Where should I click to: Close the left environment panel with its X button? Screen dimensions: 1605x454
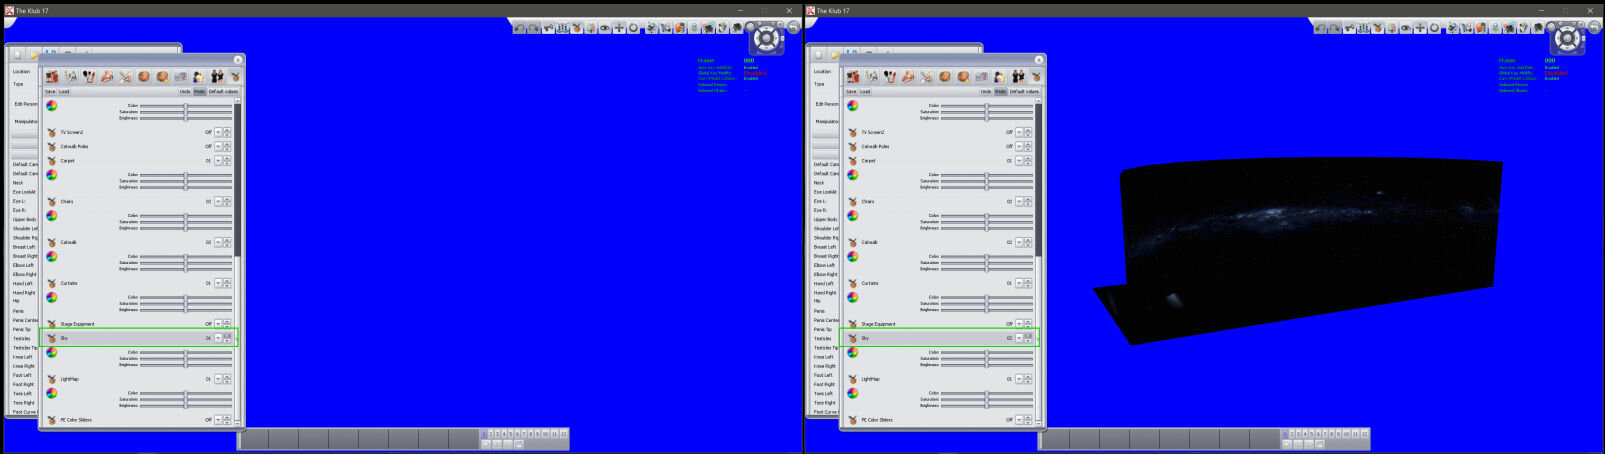pos(238,60)
